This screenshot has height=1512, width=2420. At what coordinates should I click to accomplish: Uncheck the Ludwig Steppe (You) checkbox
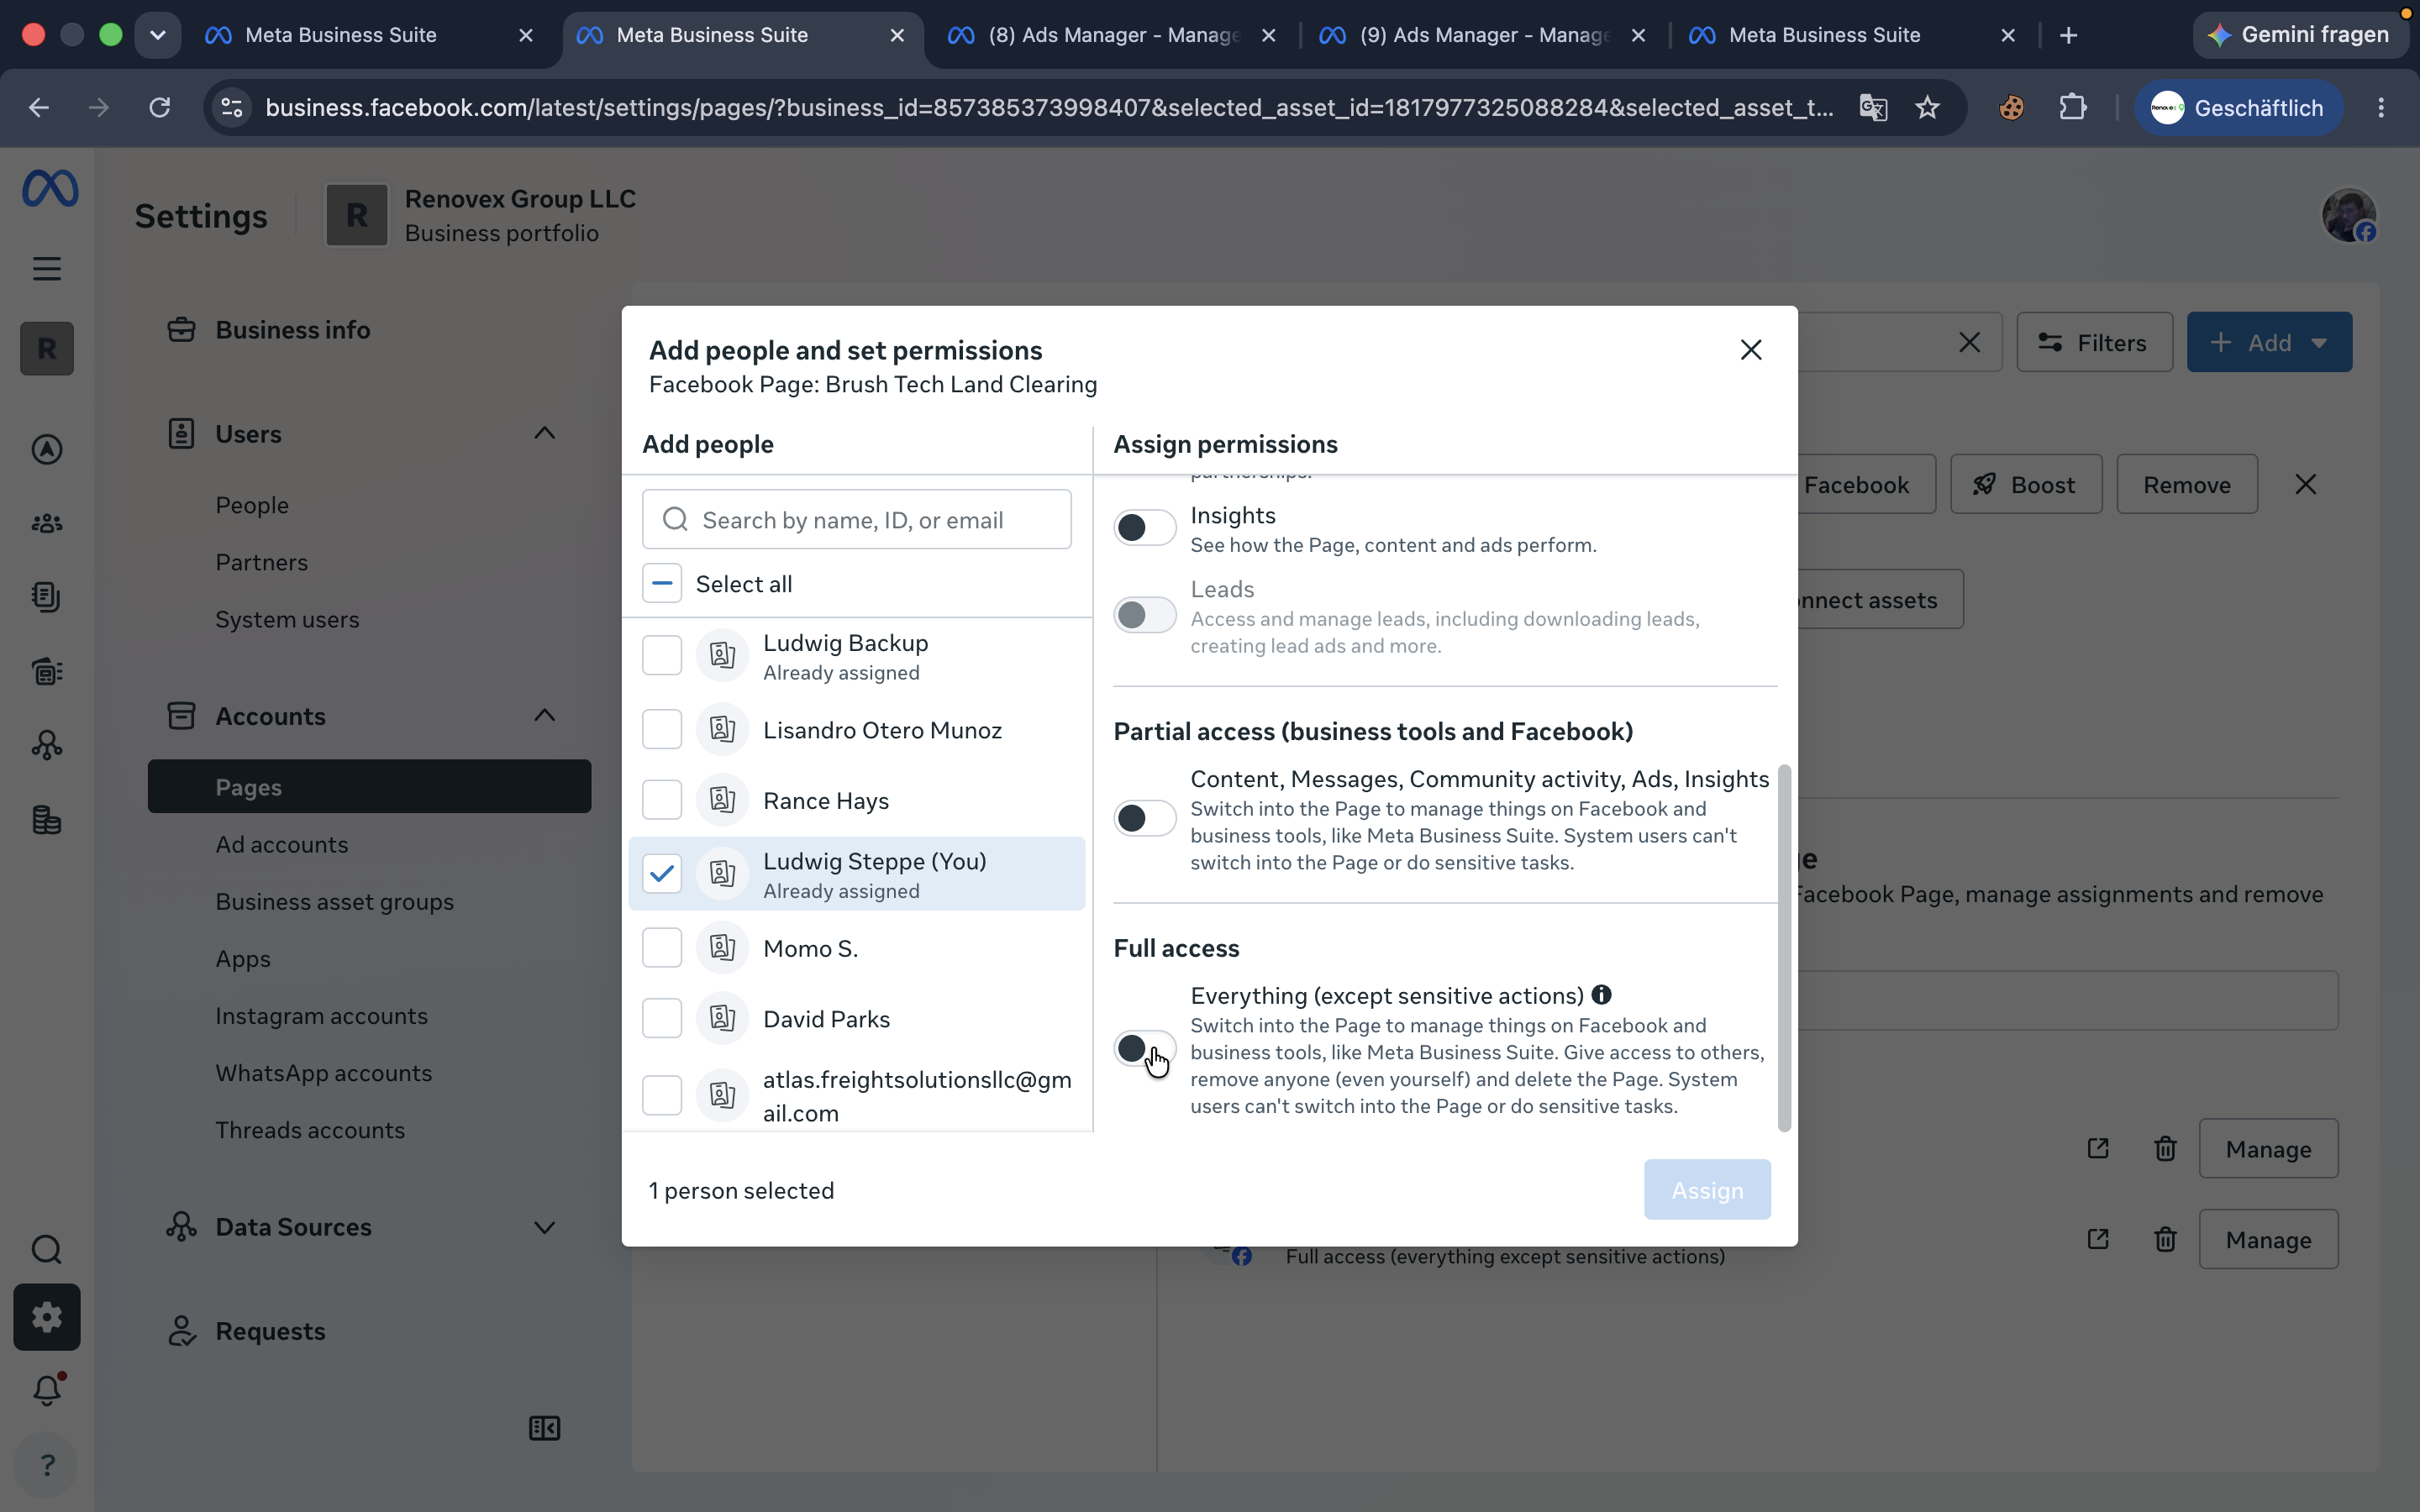662,873
